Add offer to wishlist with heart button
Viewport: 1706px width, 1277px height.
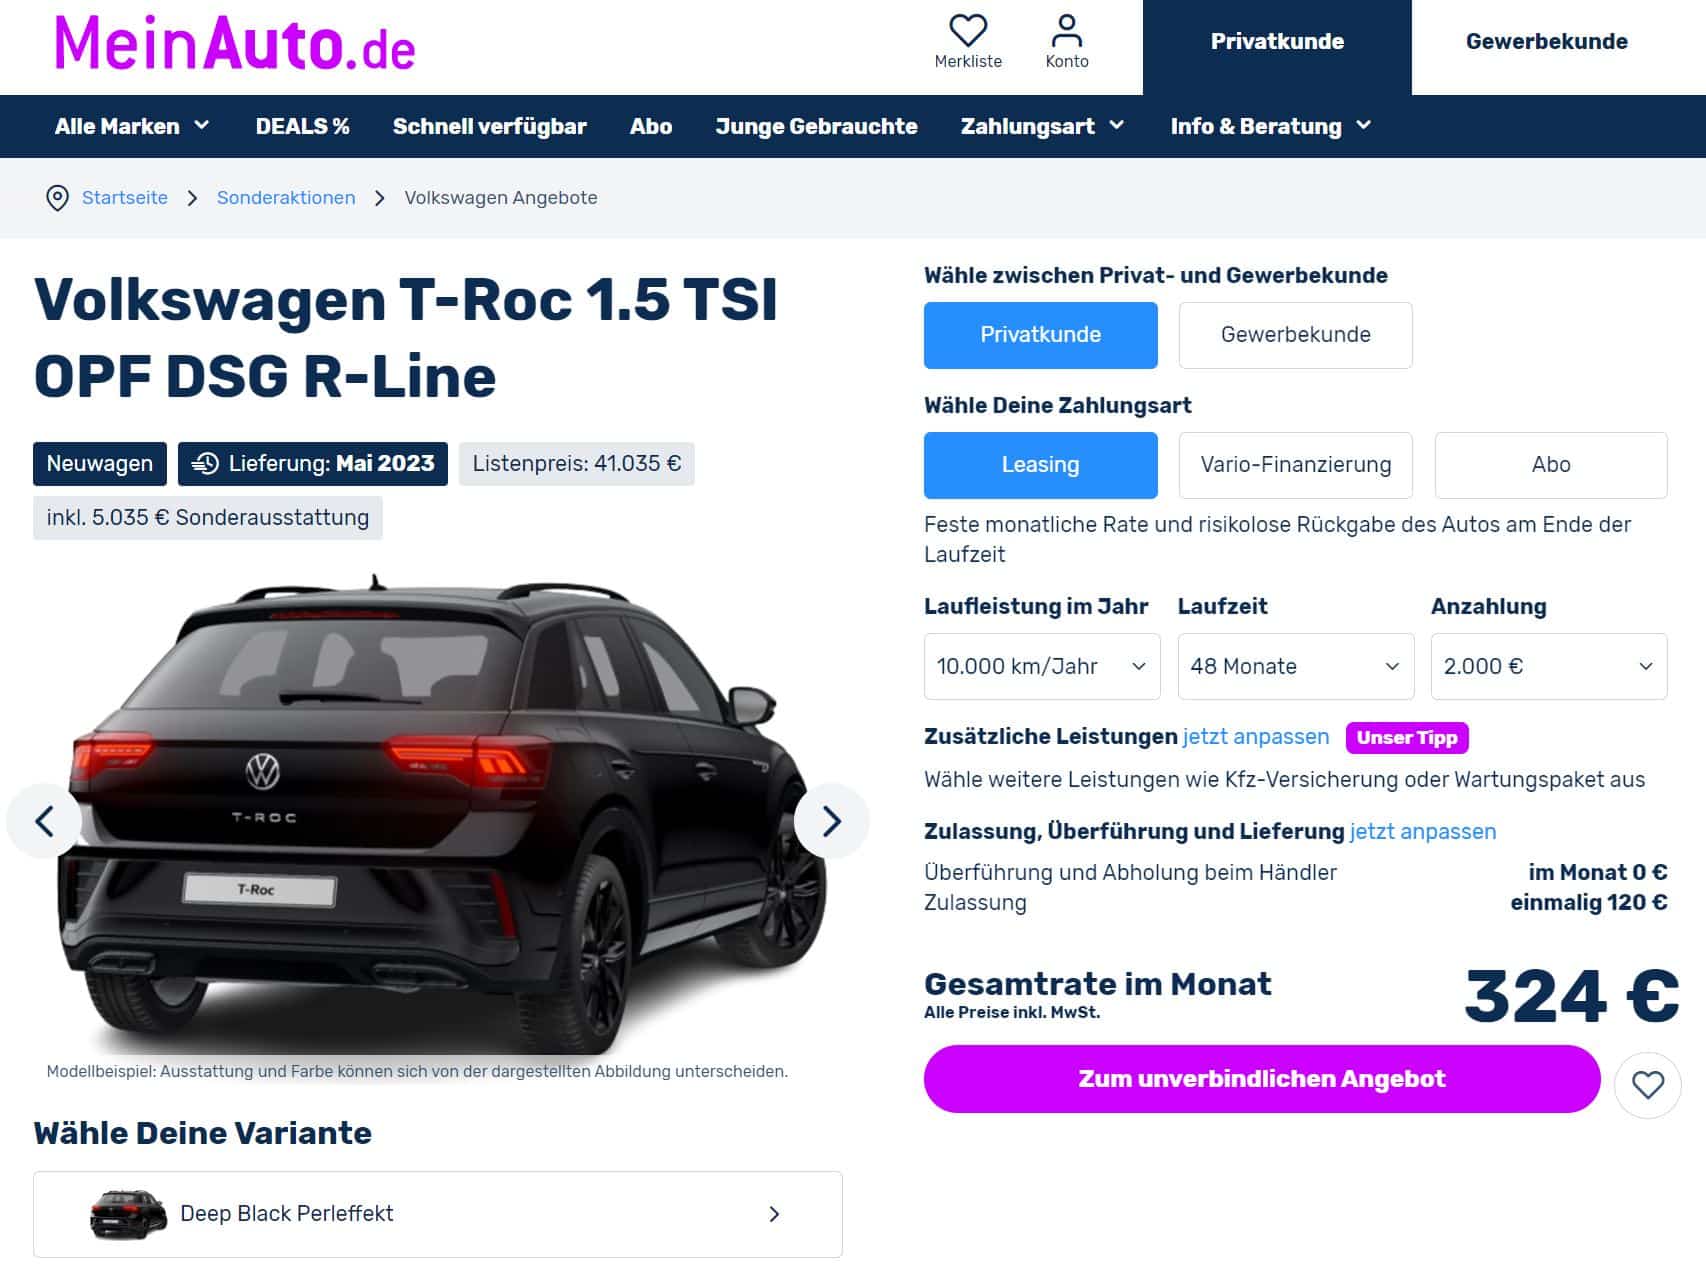[x=1648, y=1085]
